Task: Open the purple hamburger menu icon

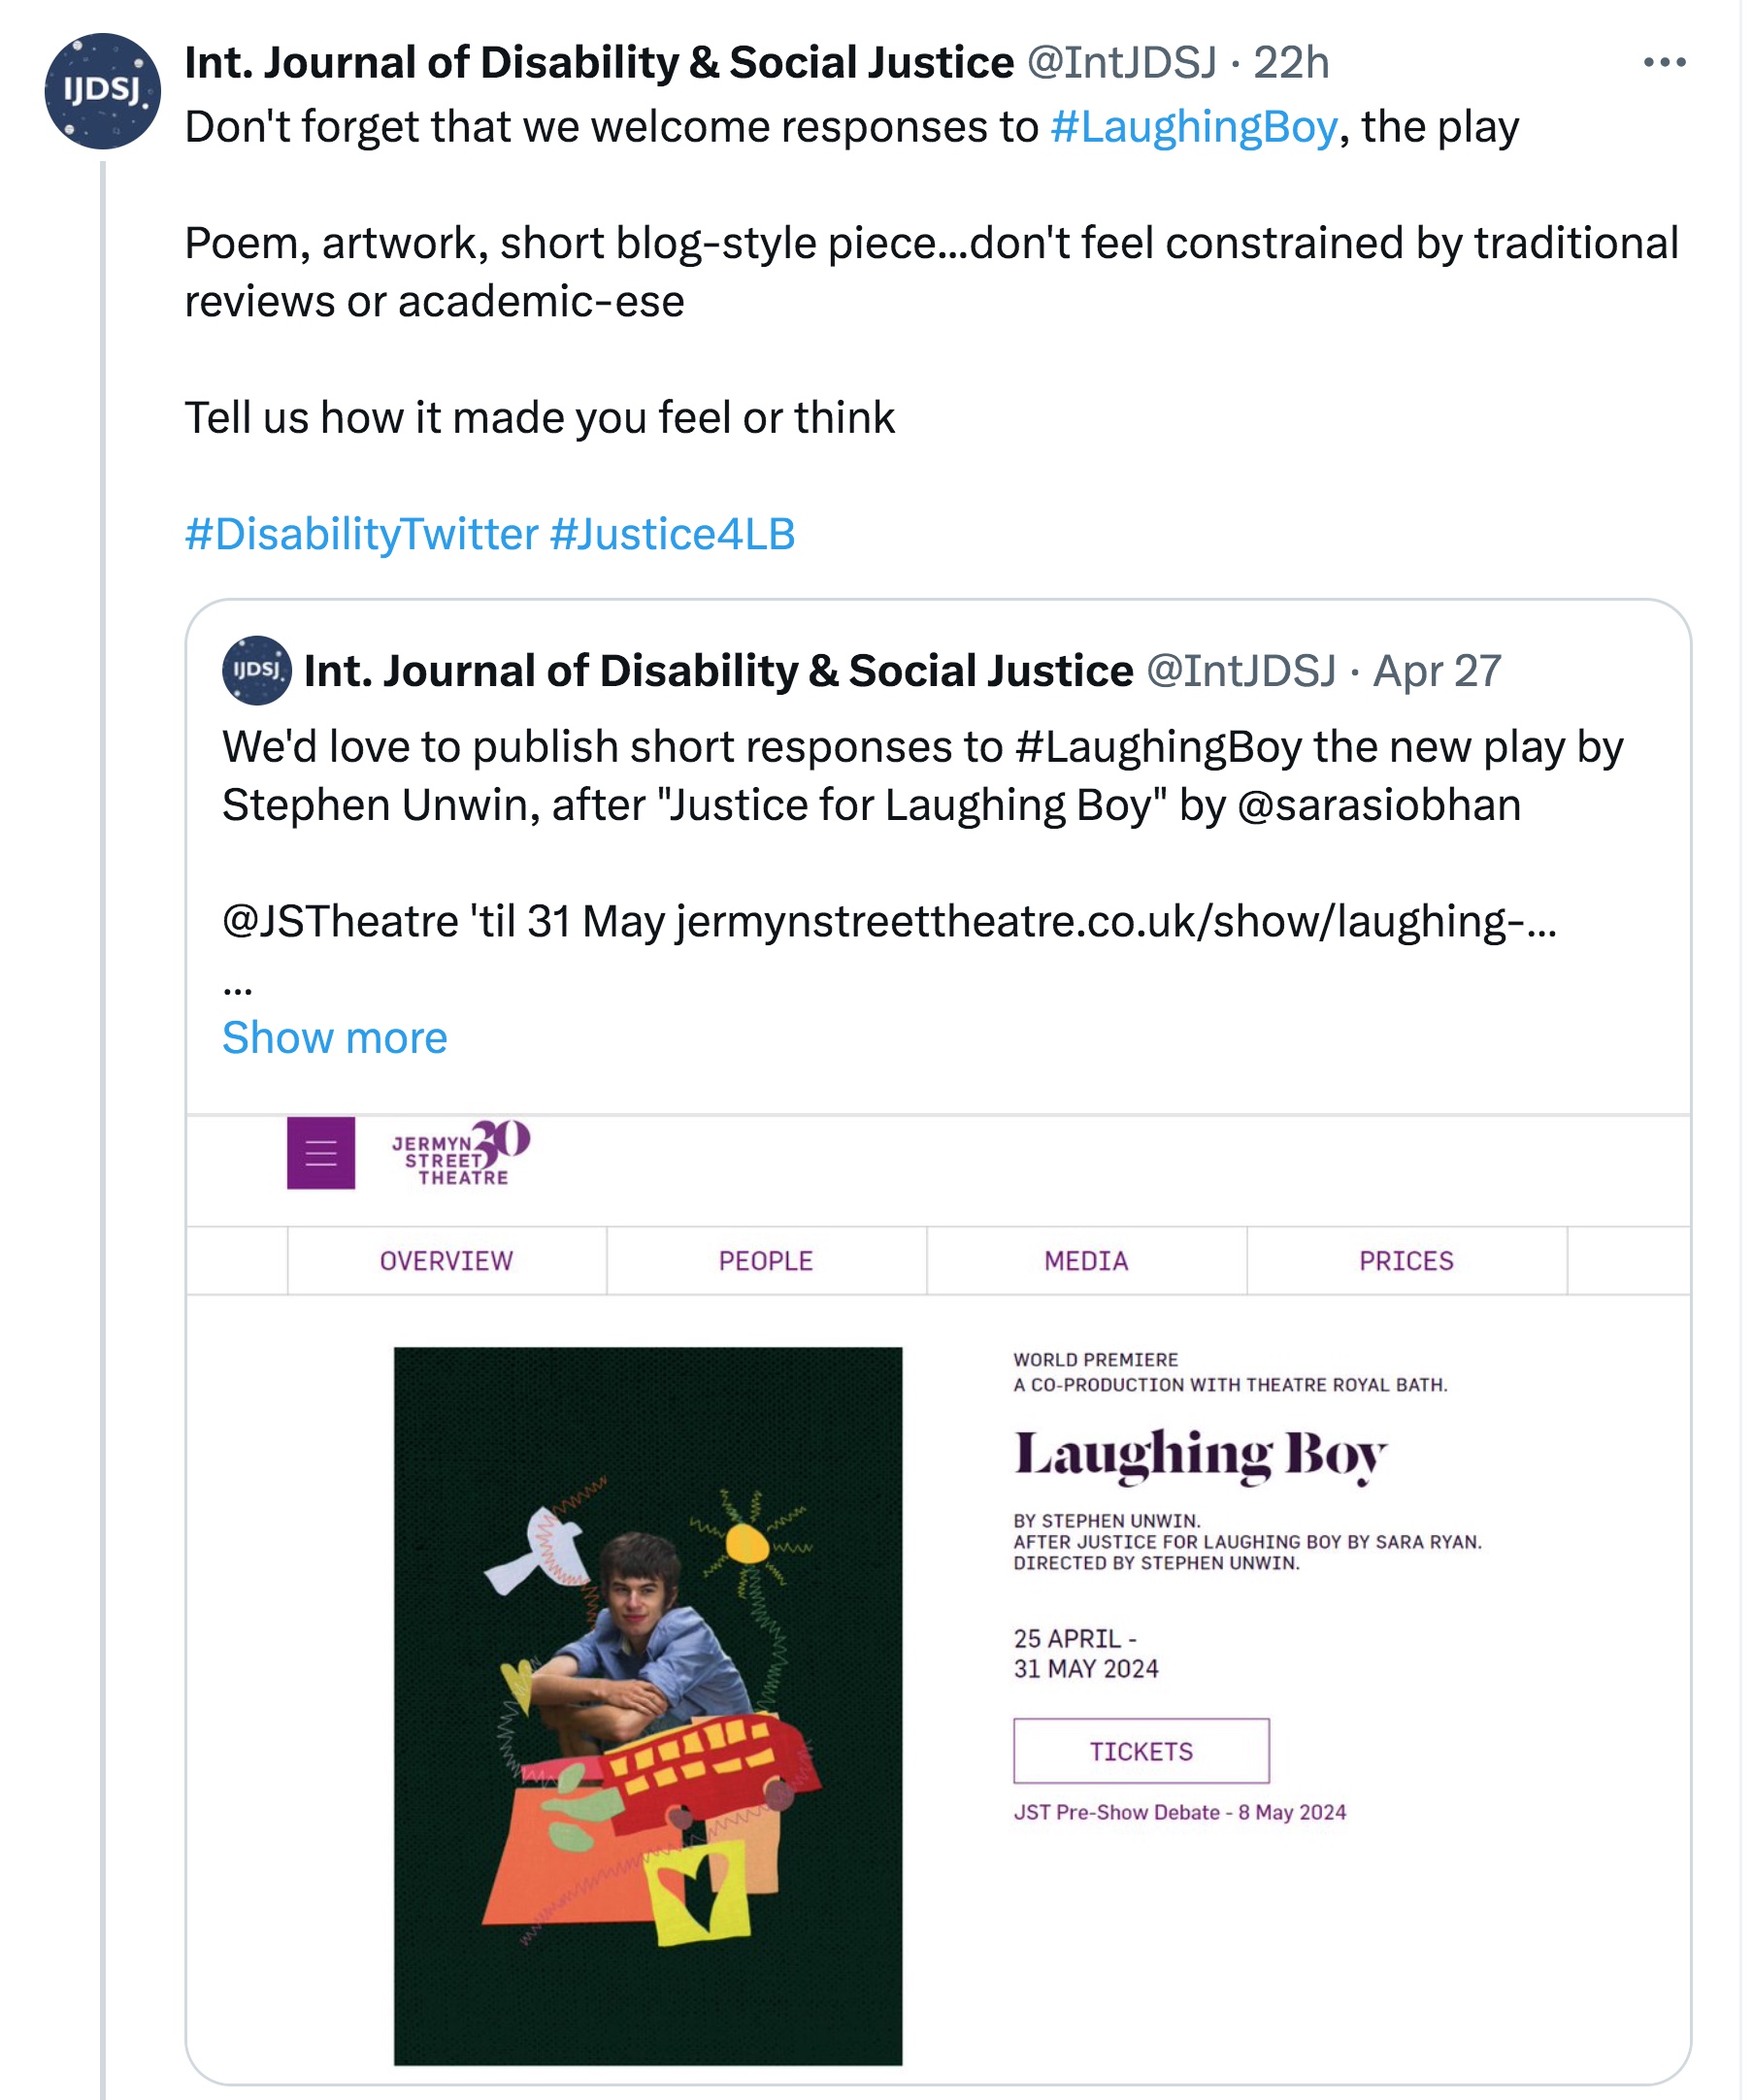Action: coord(321,1153)
